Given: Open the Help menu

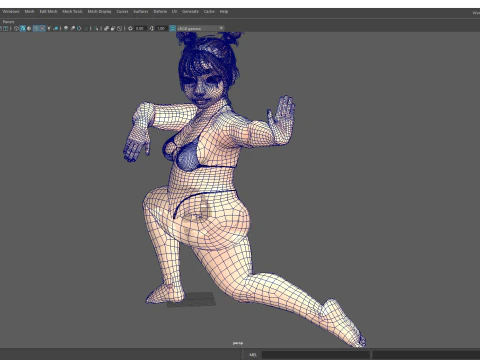Looking at the screenshot, I should tap(224, 11).
